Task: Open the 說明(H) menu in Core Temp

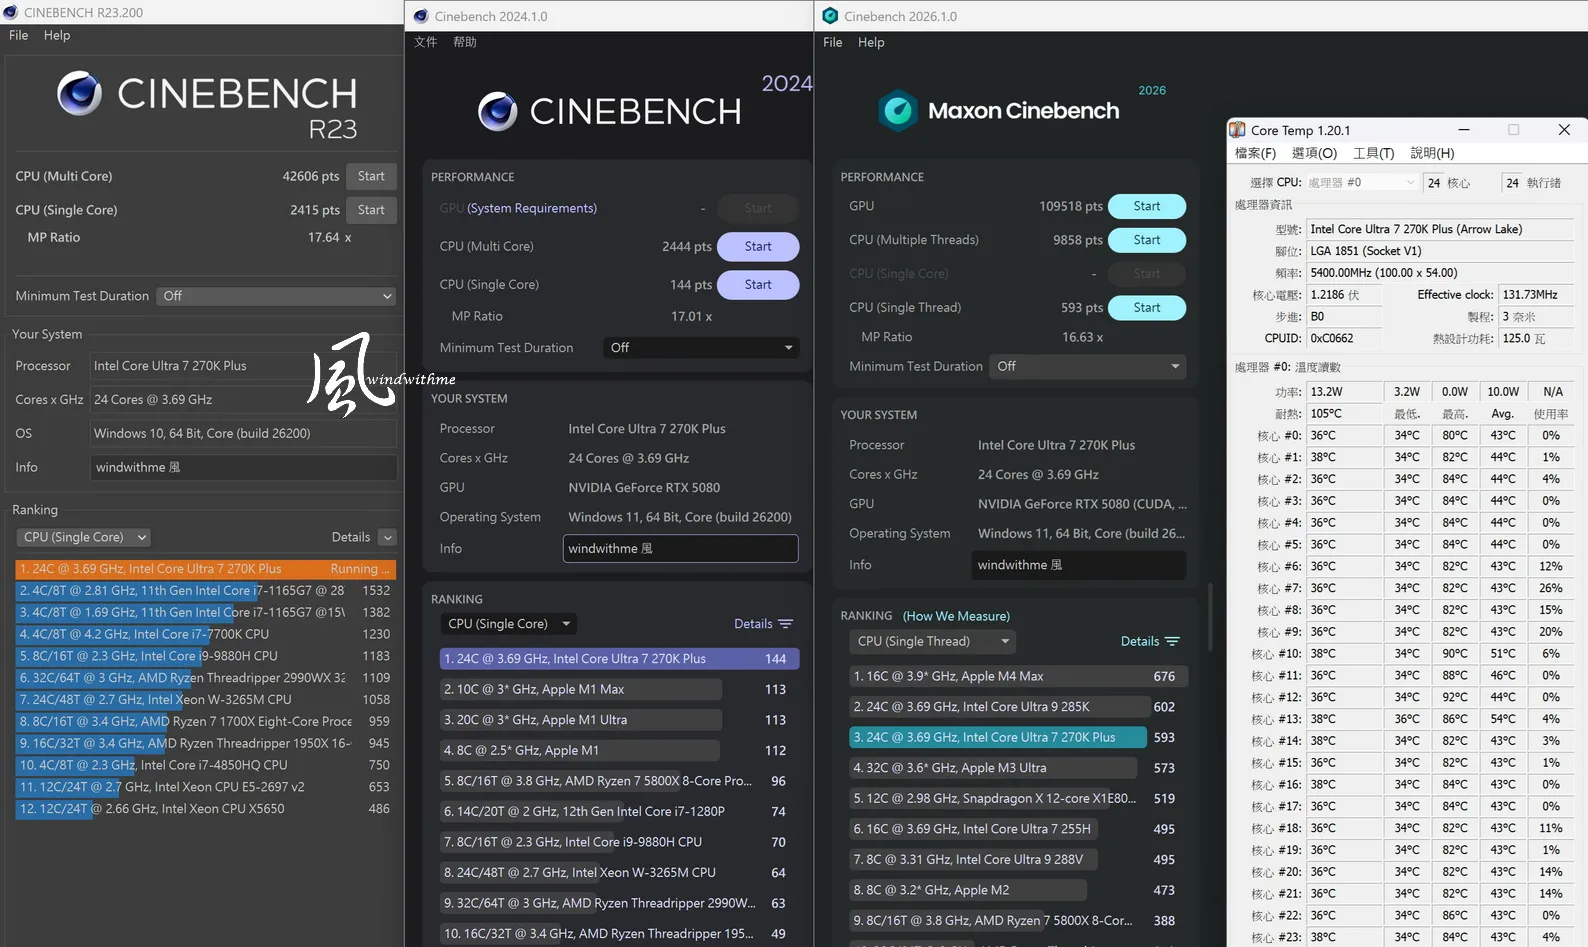Action: pos(1432,153)
